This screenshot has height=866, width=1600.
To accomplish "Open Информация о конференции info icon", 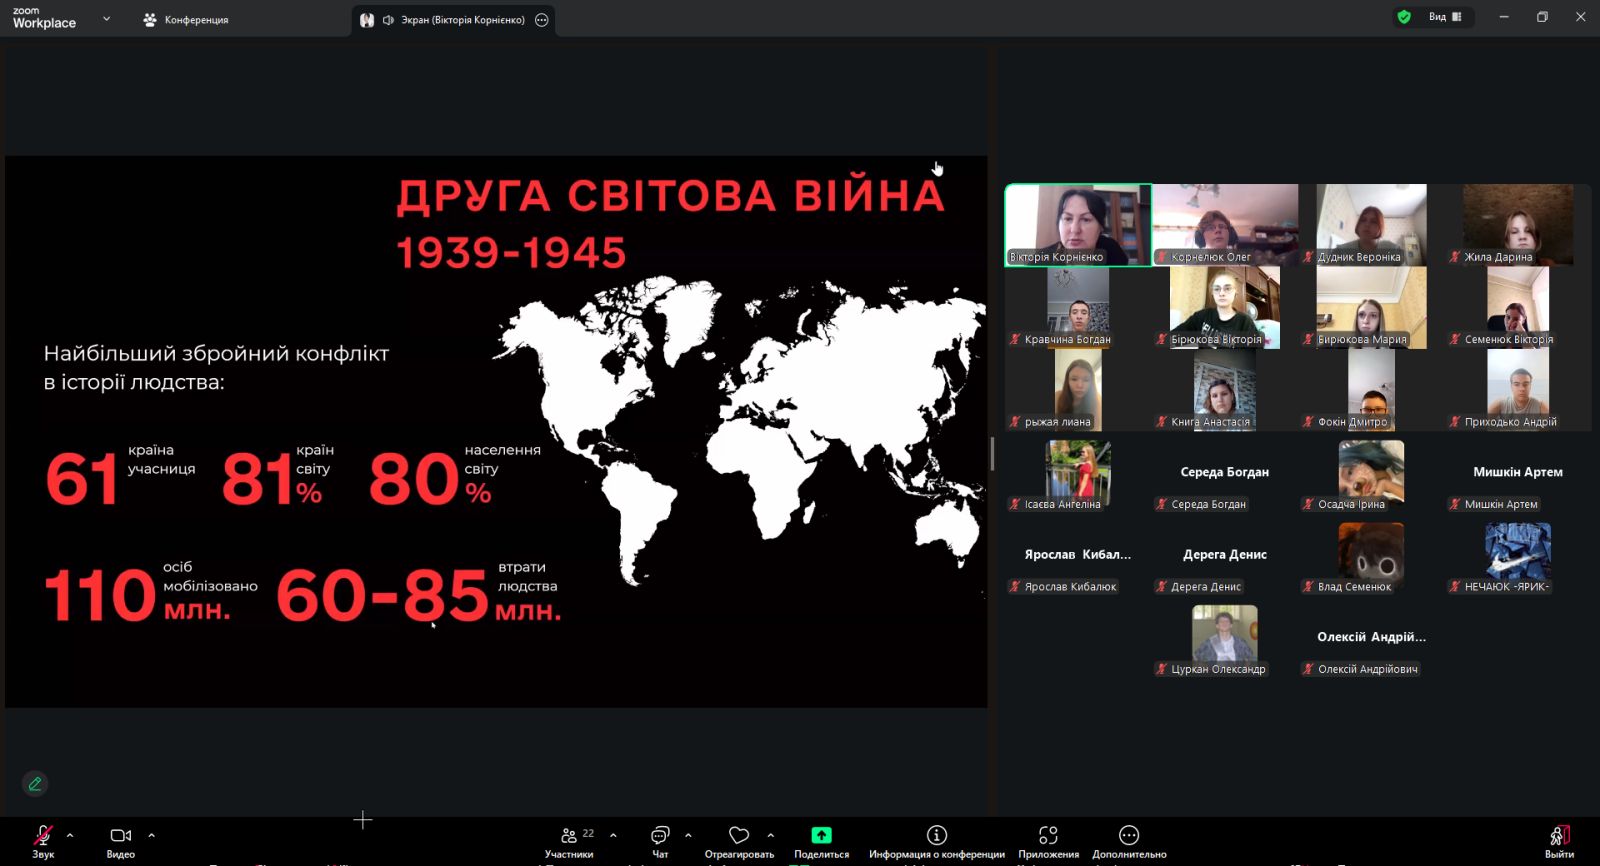I will [937, 836].
